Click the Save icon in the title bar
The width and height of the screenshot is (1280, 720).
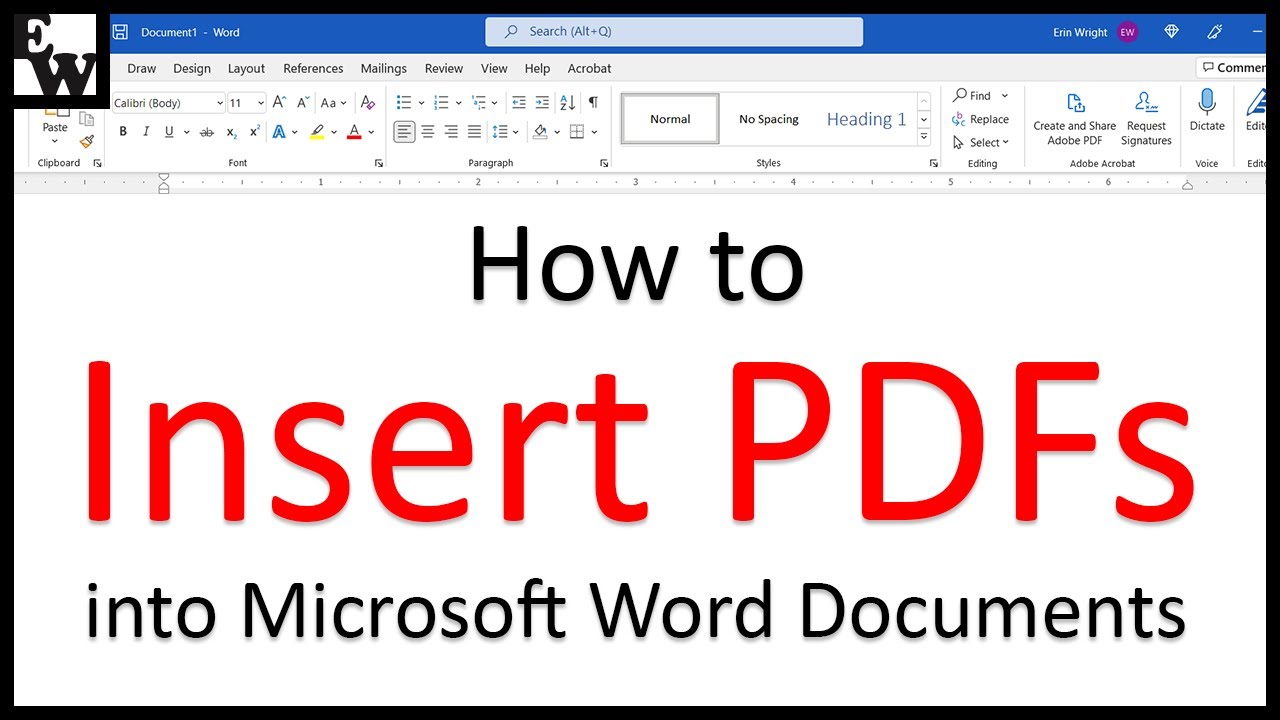(120, 32)
